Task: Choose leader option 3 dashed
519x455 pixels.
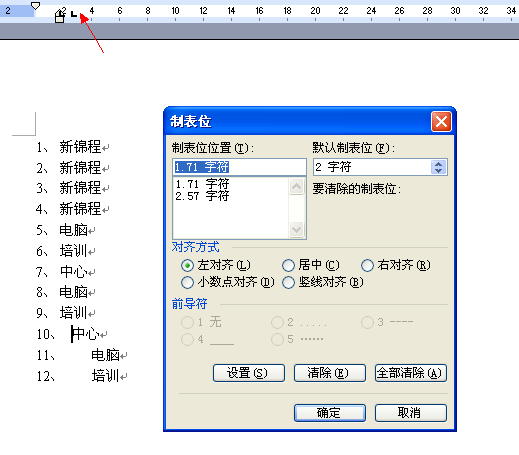Action: 367,322
